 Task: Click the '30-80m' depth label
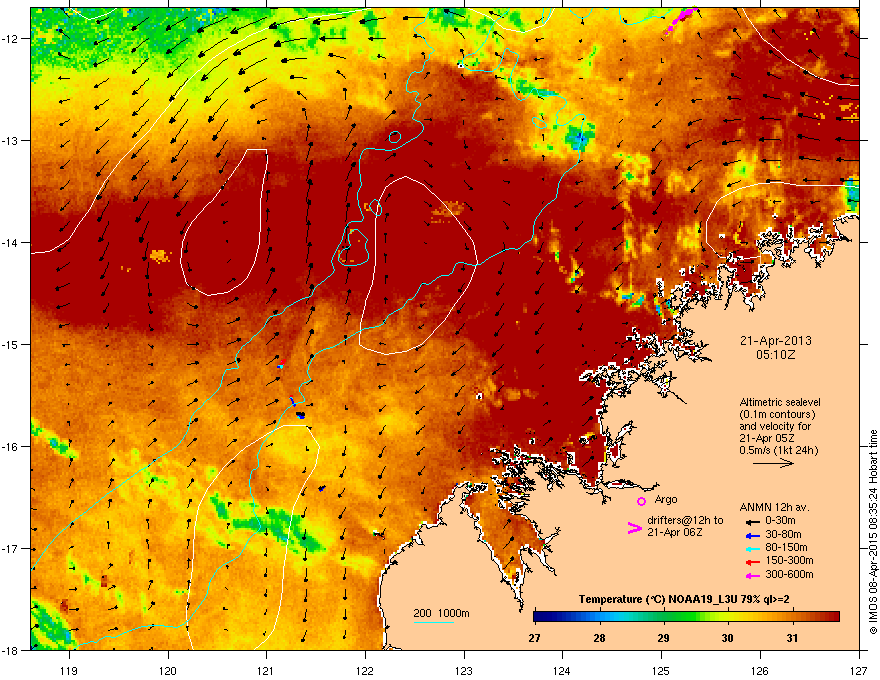point(783,534)
